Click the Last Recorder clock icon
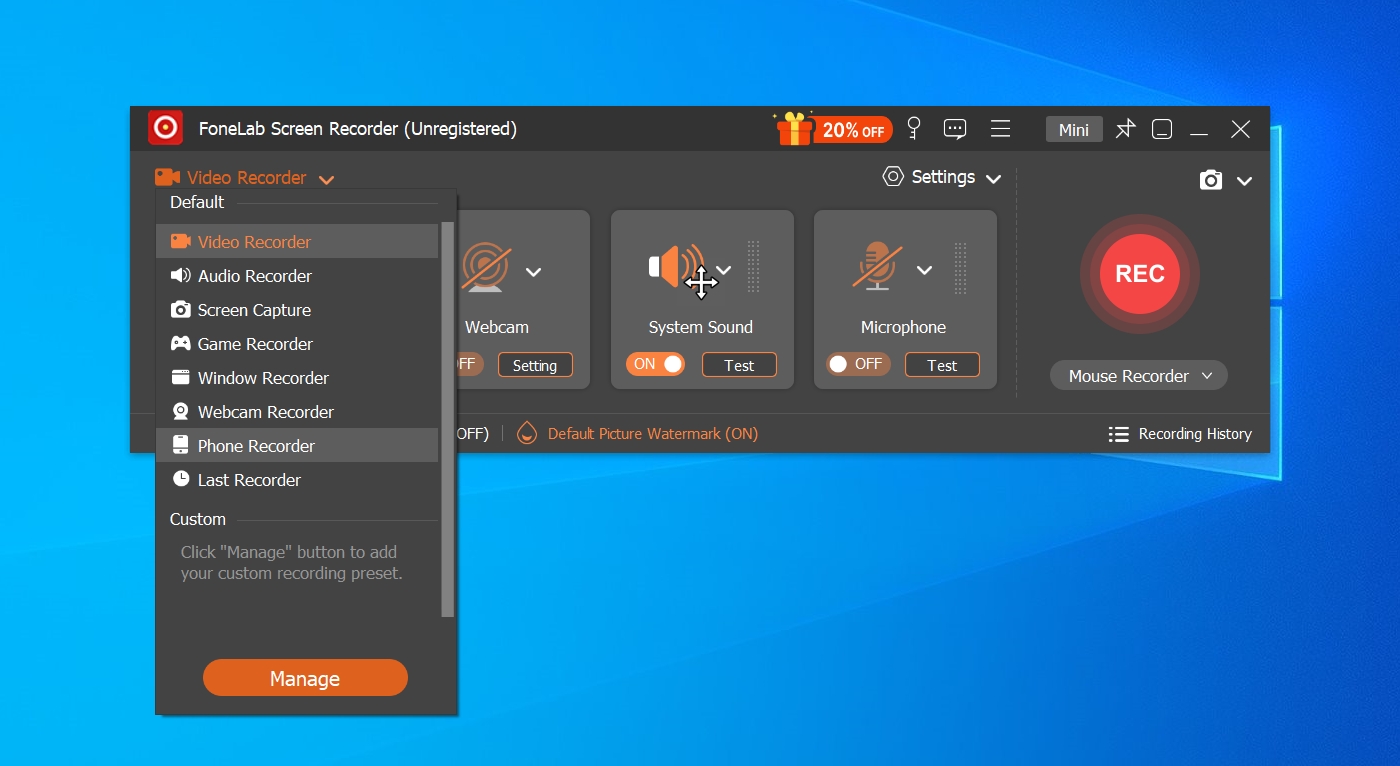Screen dimensions: 1400x766 [x=181, y=479]
